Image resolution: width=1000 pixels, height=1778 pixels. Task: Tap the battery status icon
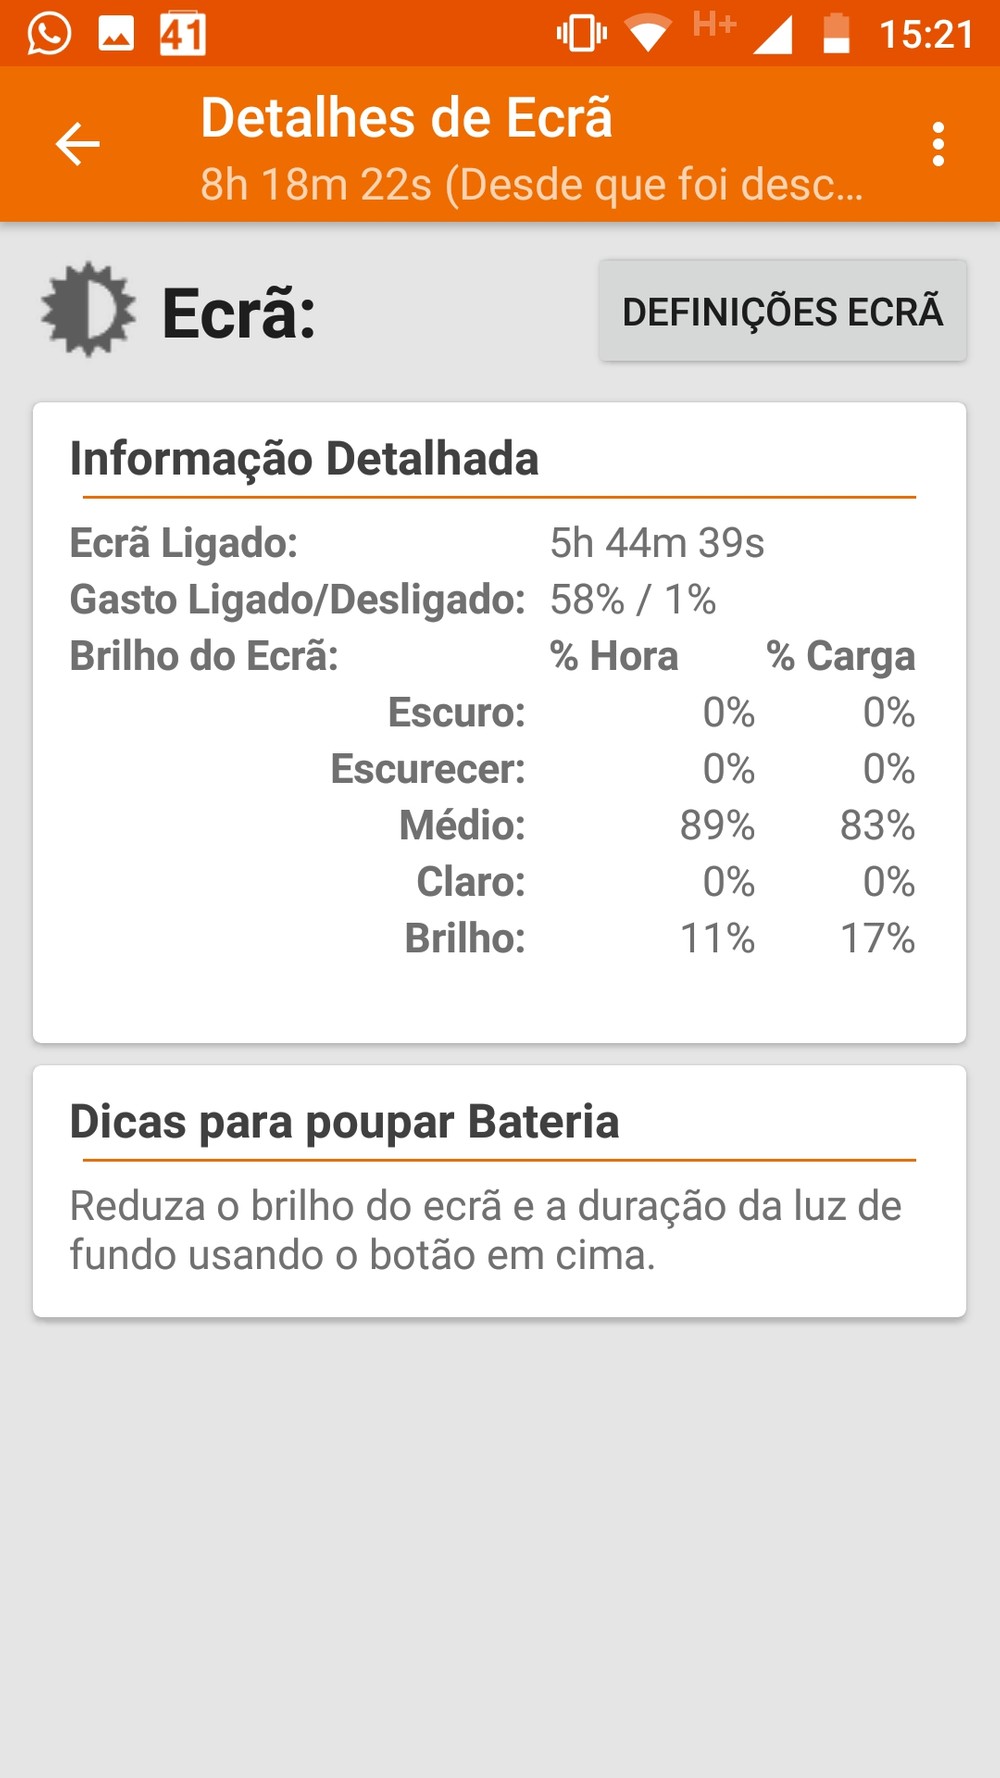836,34
